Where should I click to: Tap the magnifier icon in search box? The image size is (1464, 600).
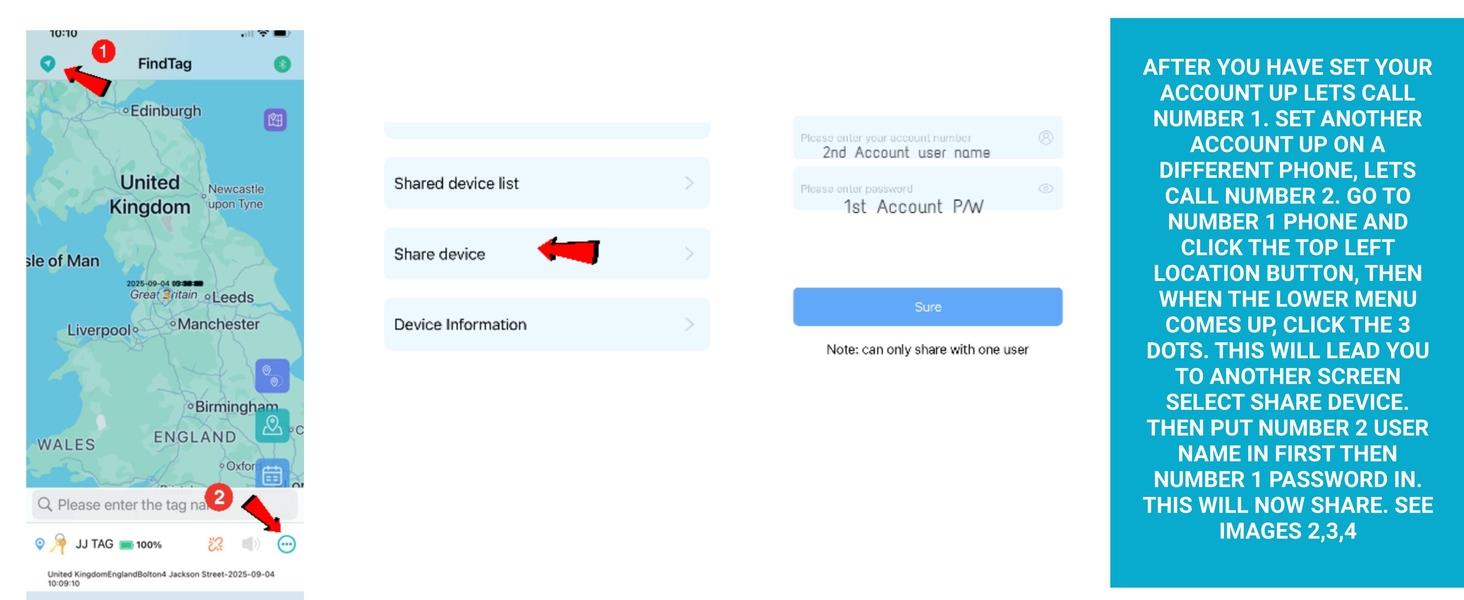[45, 505]
